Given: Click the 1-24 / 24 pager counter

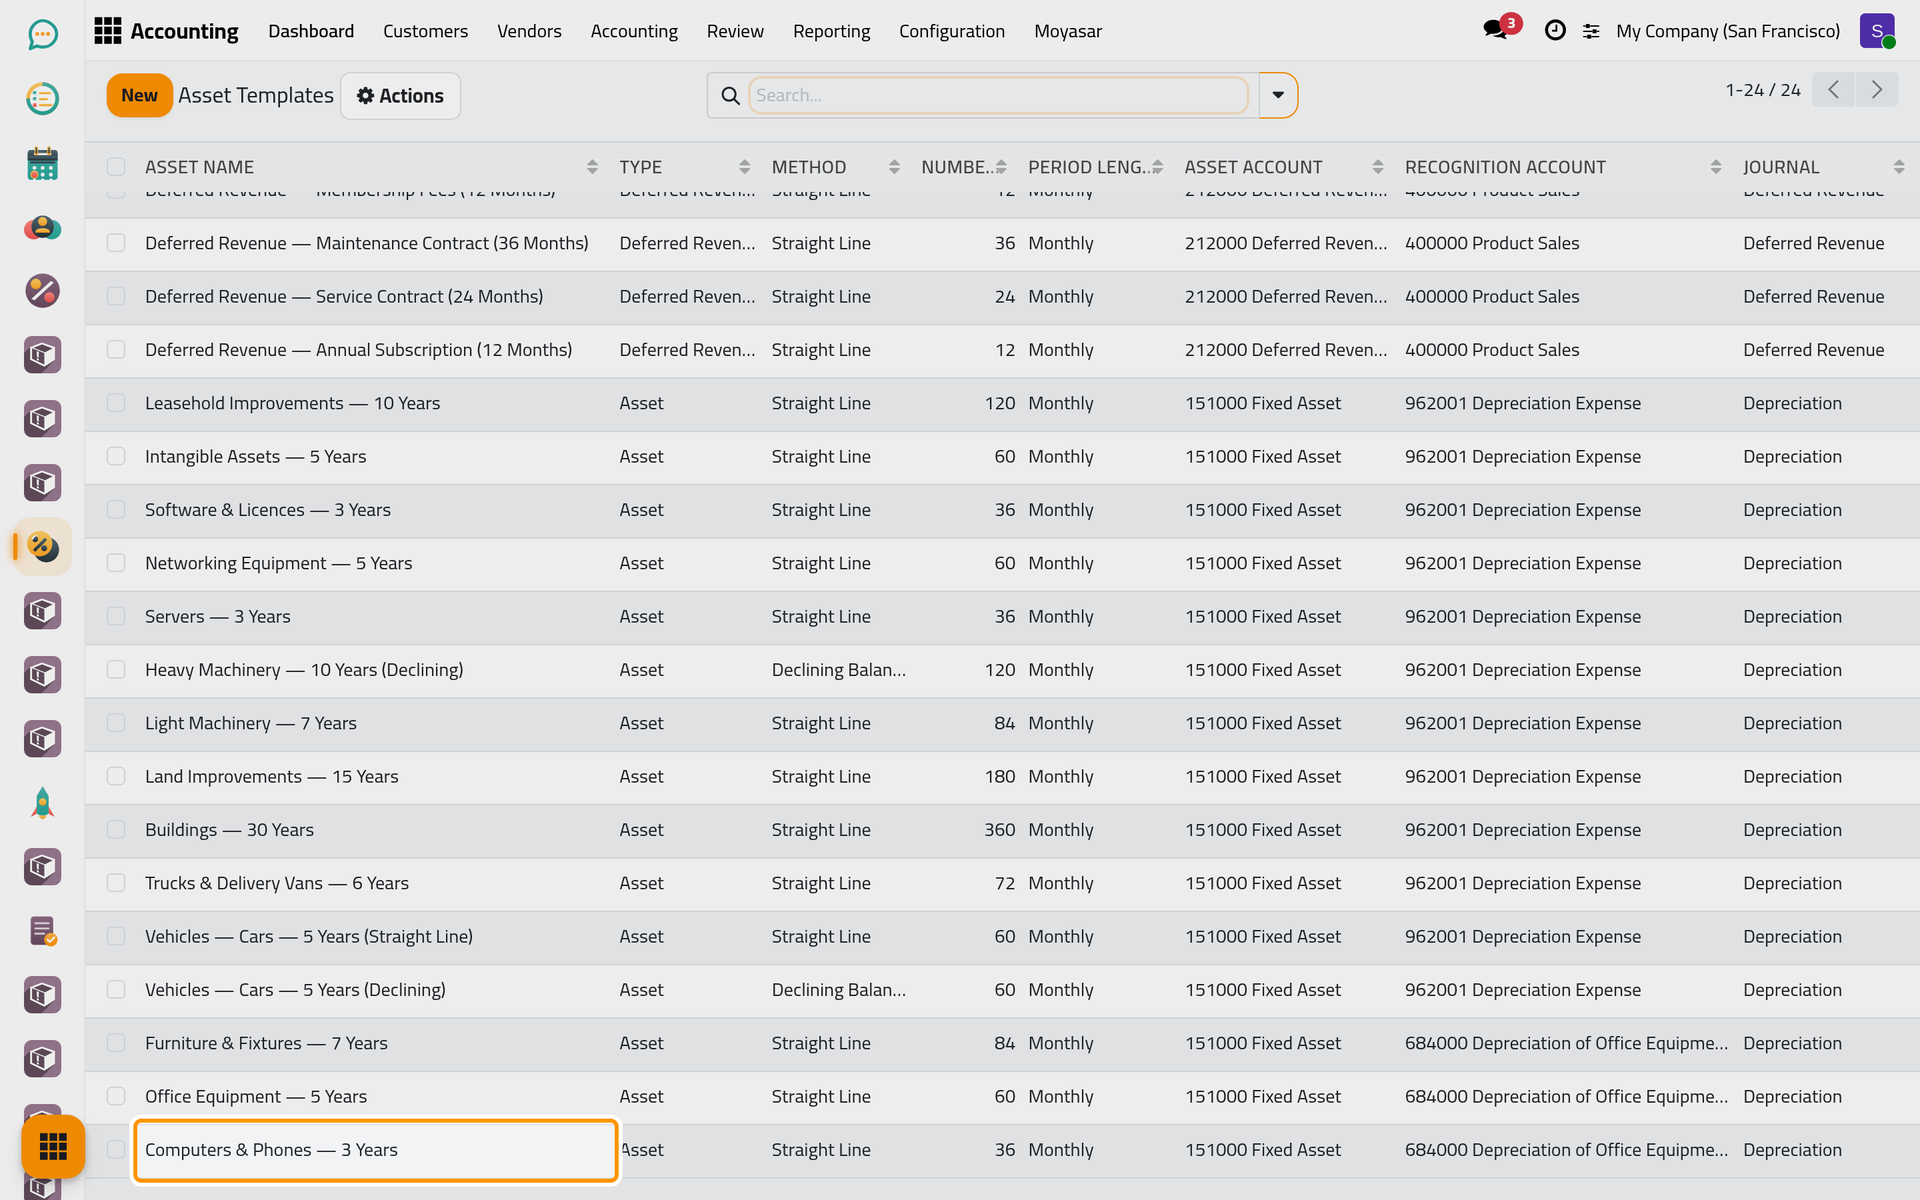Looking at the screenshot, I should pyautogui.click(x=1762, y=90).
